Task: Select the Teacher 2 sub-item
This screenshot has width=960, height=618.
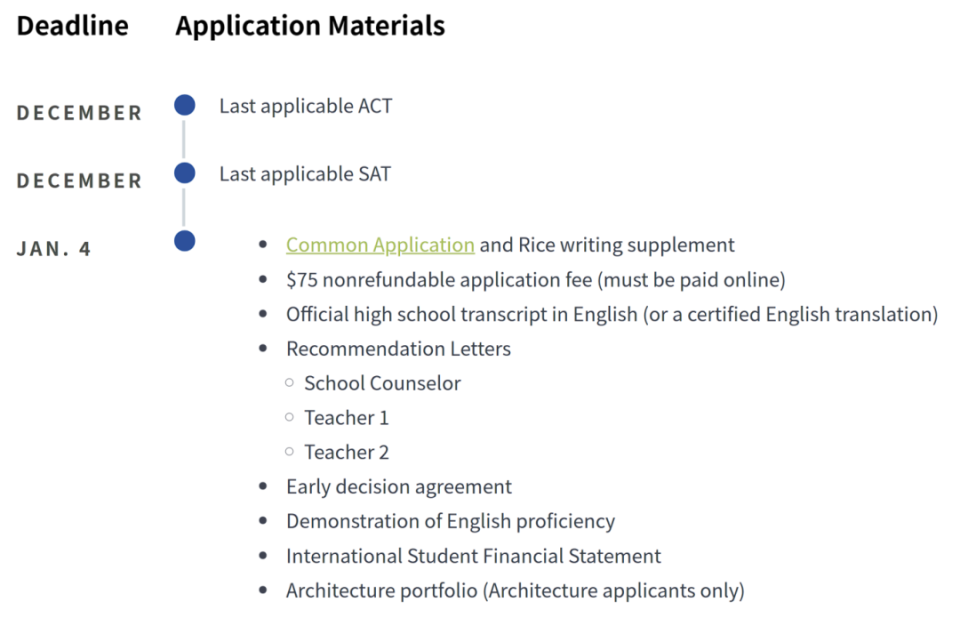Action: click(x=346, y=452)
